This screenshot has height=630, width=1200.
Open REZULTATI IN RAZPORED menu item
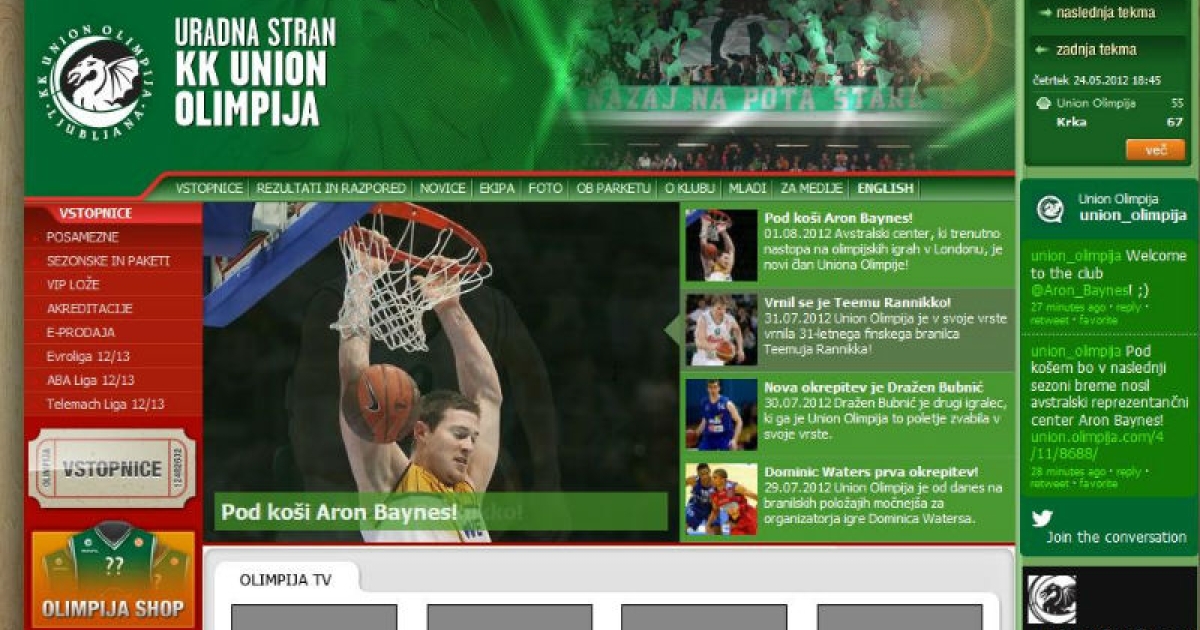pos(331,188)
